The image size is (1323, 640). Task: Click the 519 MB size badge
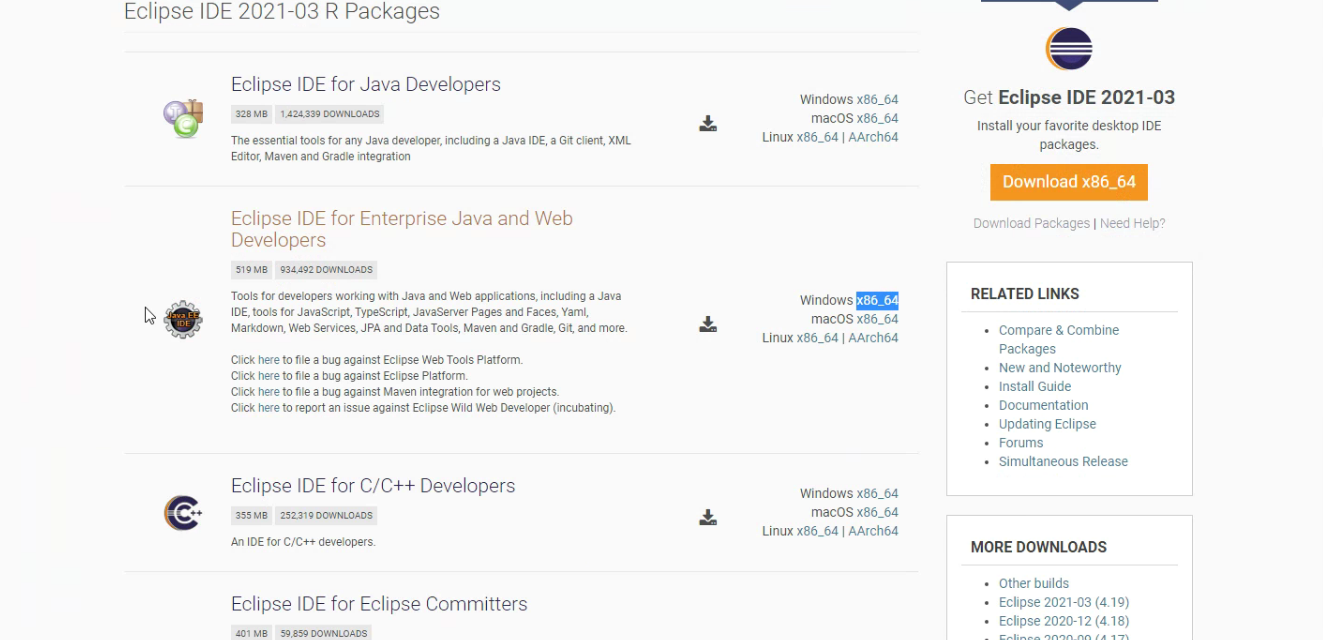(251, 269)
